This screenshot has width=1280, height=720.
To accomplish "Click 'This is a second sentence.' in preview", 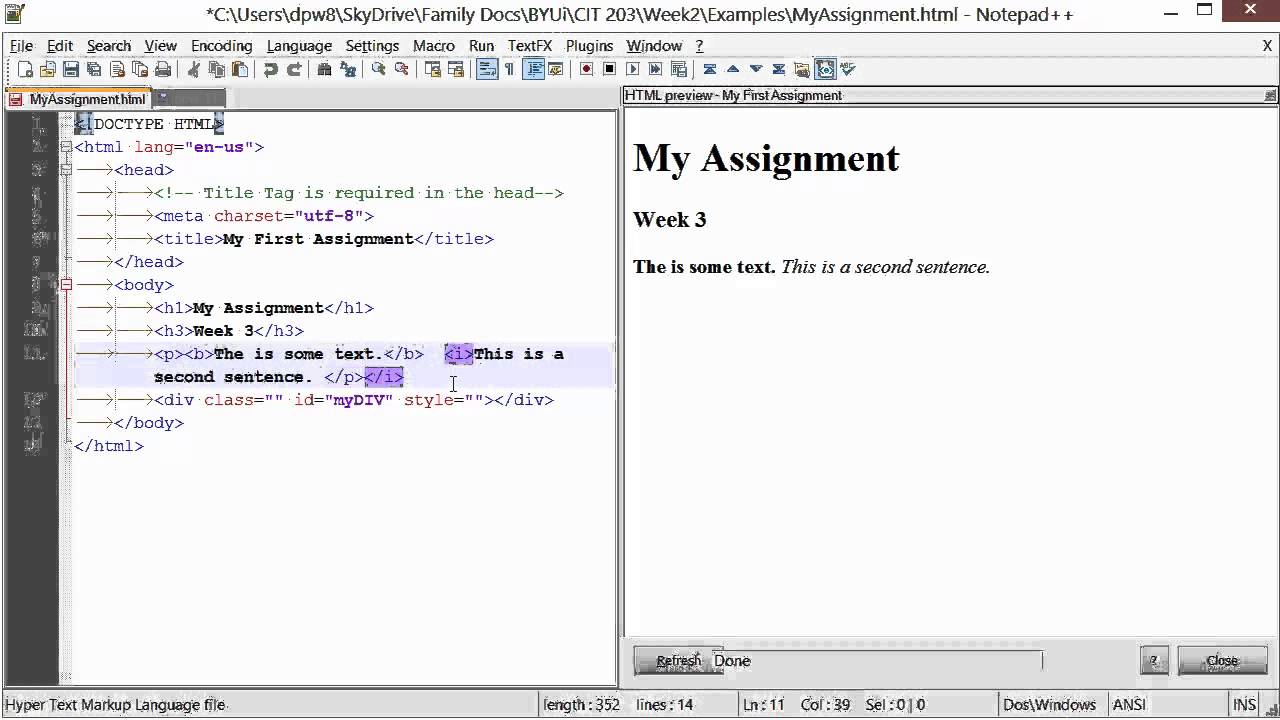I will [x=885, y=267].
